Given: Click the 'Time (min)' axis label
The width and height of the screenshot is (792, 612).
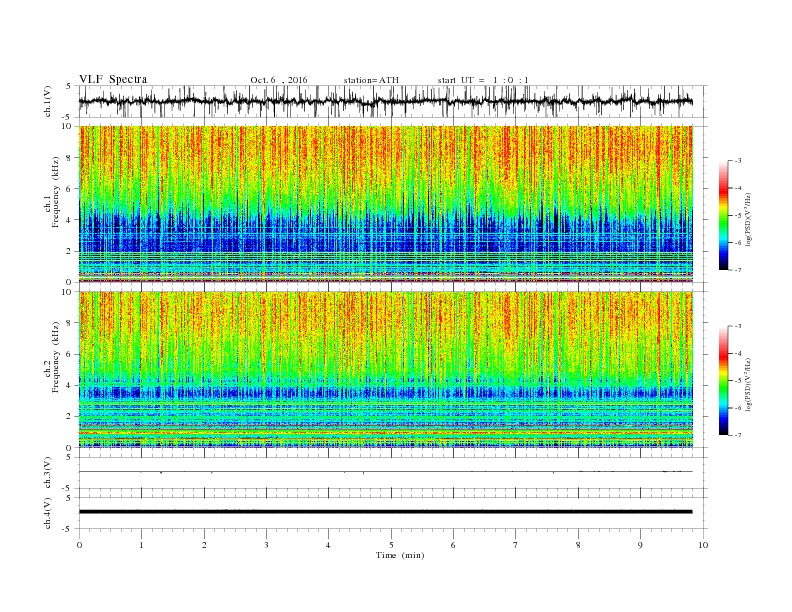Looking at the screenshot, I should pos(400,555).
